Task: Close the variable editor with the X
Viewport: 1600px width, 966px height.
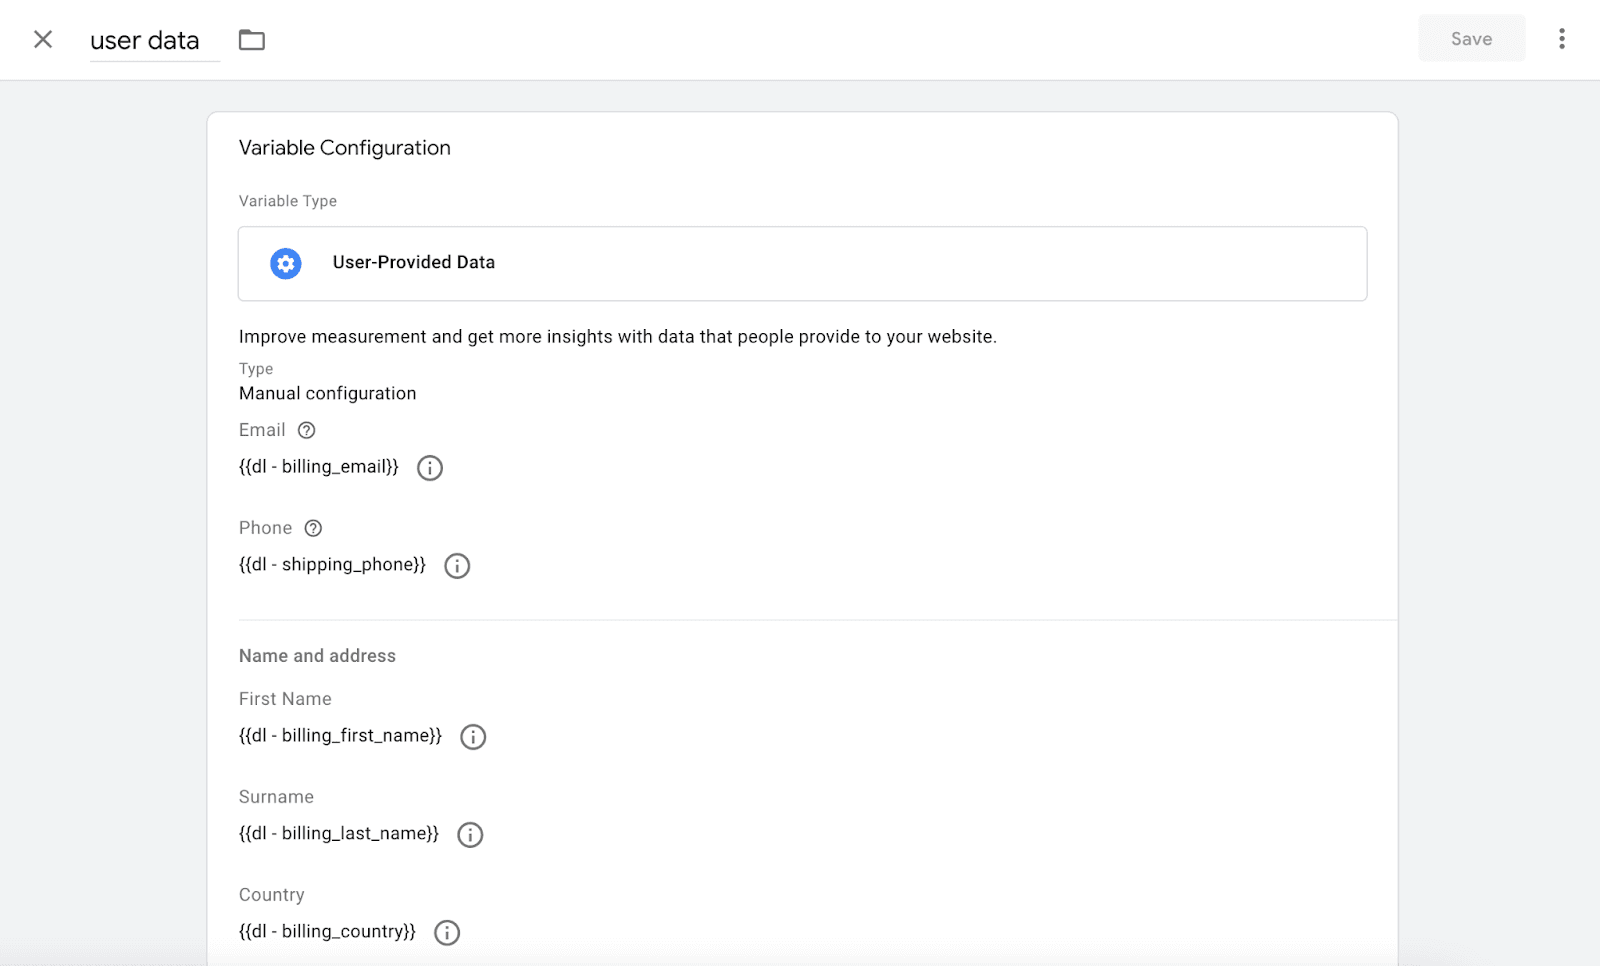Action: coord(43,39)
